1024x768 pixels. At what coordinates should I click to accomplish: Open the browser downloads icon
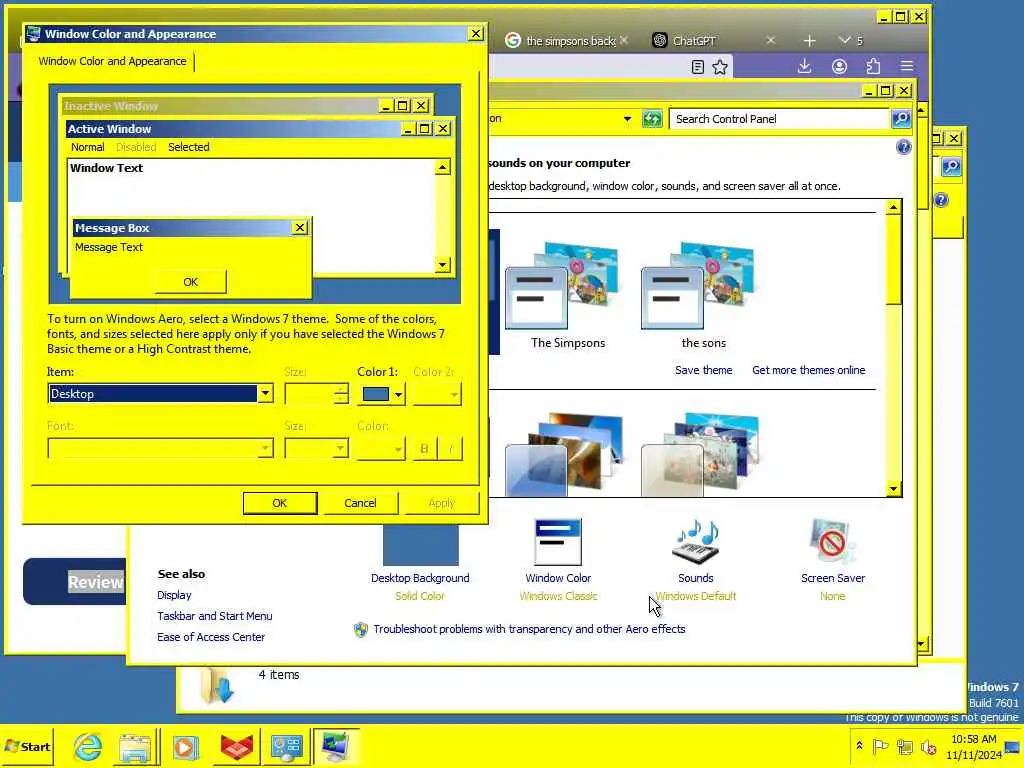click(805, 66)
